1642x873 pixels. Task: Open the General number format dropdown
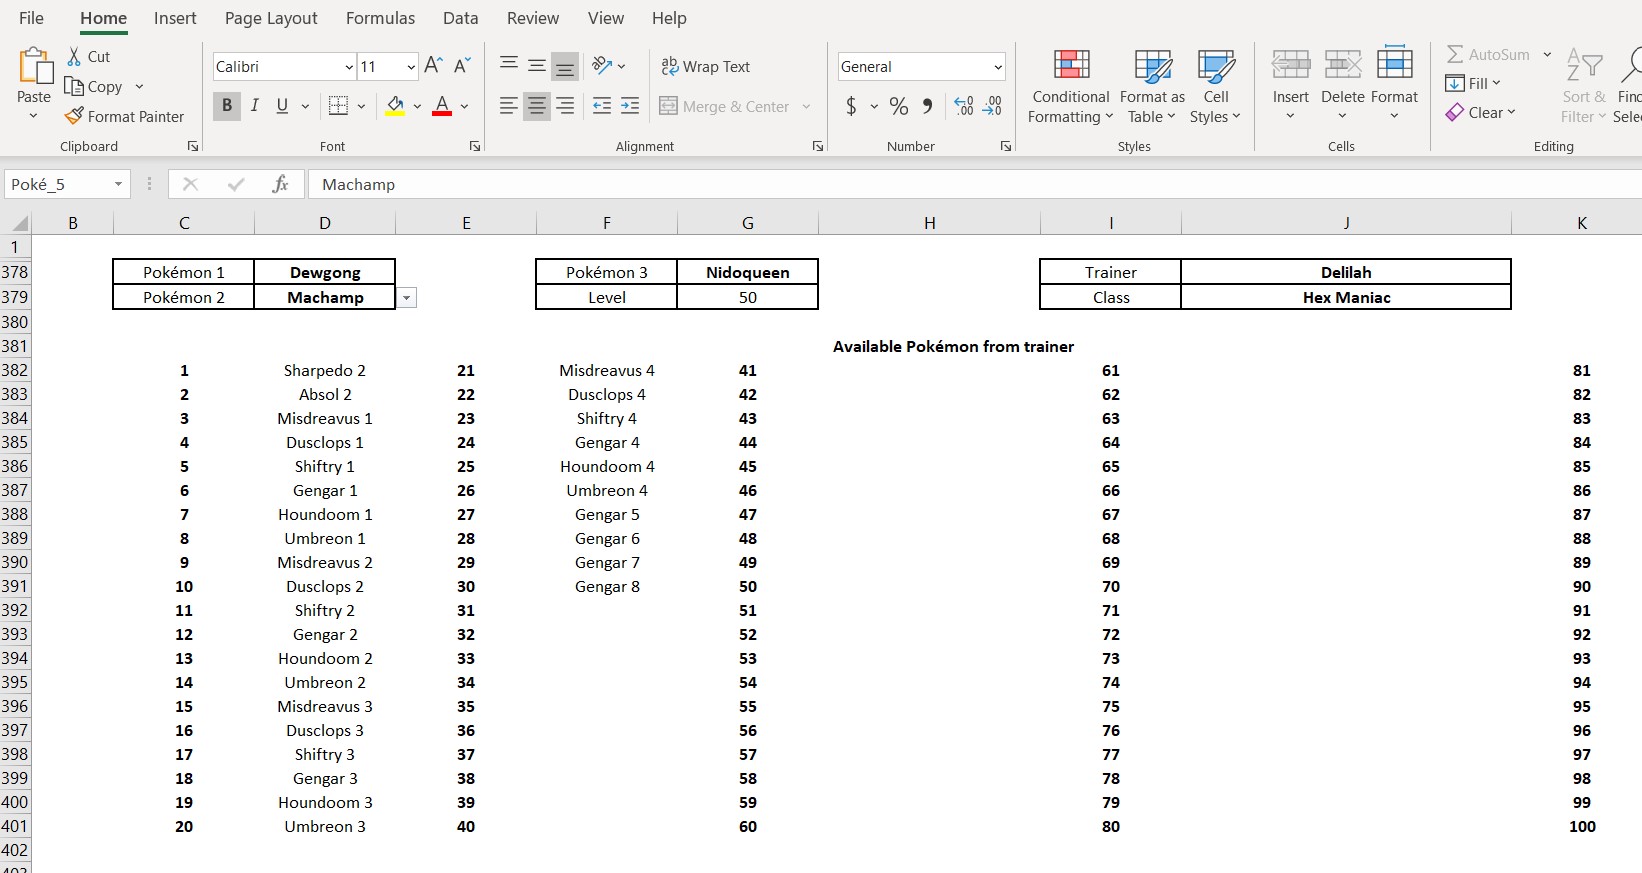(997, 67)
